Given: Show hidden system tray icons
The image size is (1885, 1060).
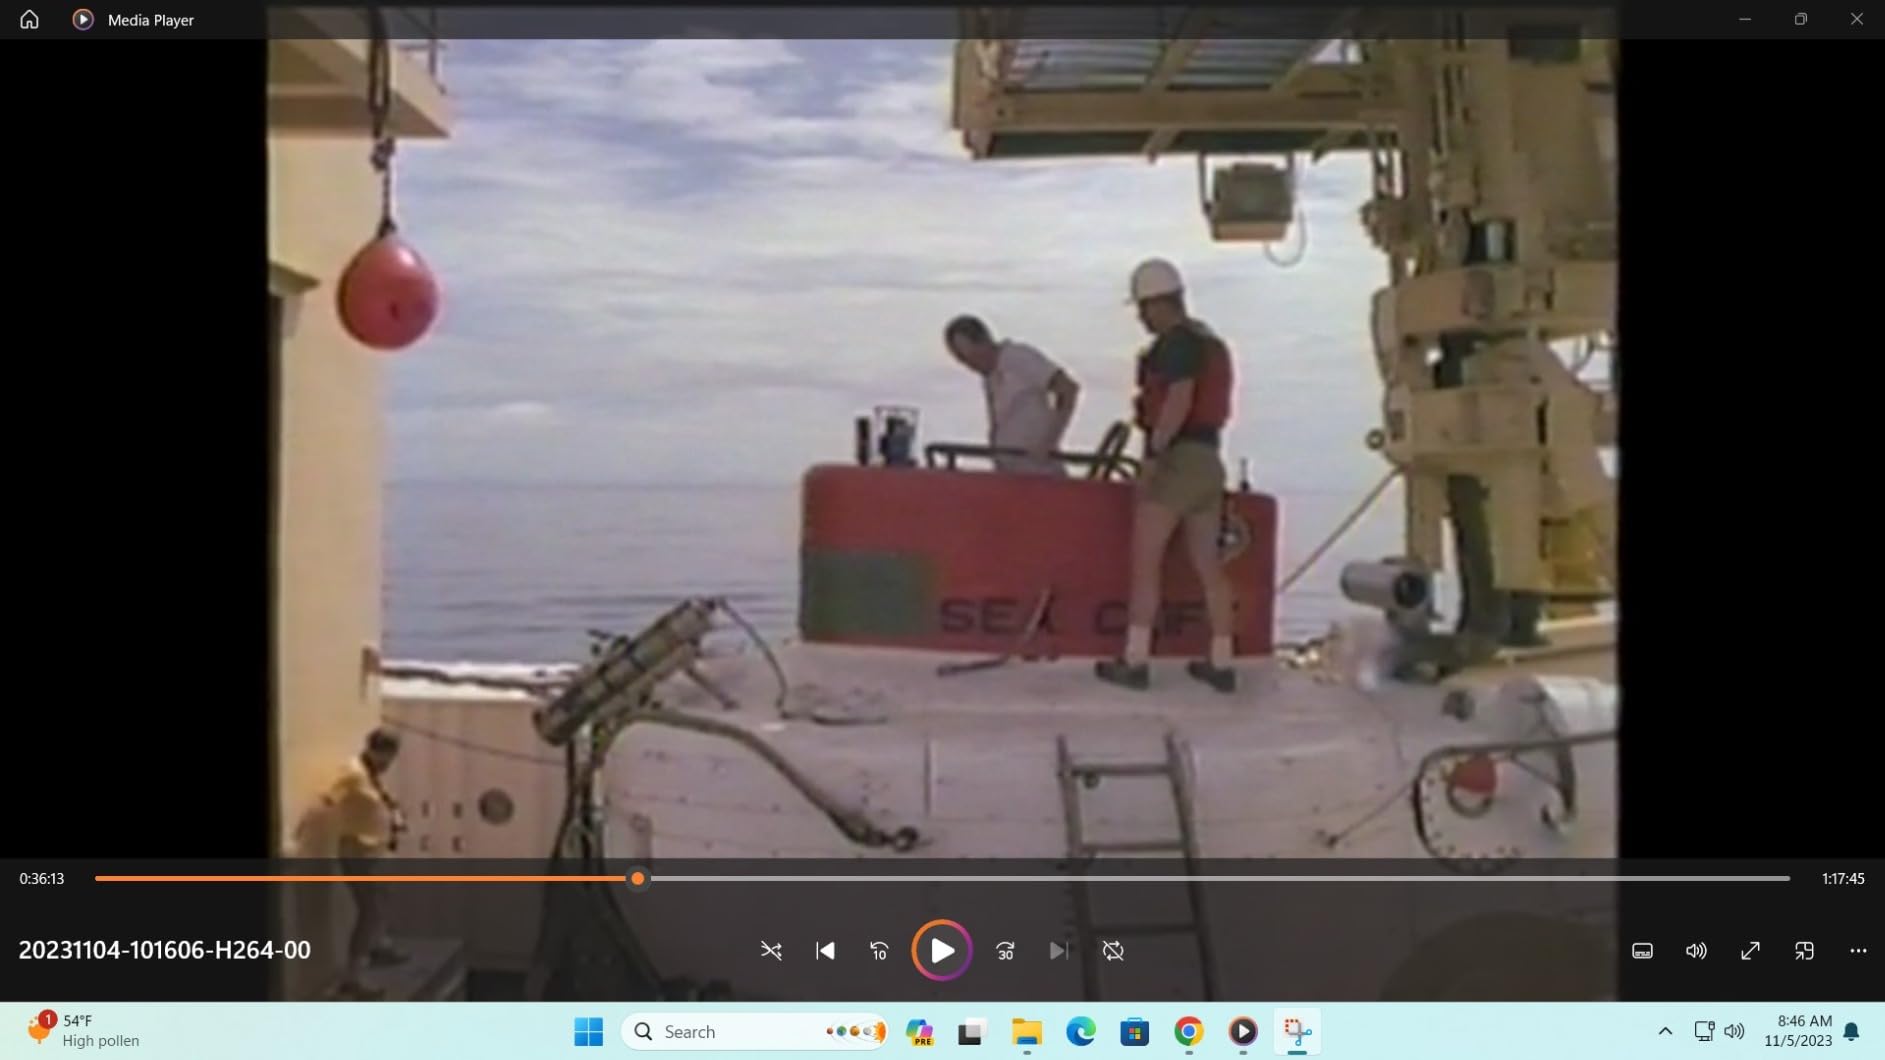Looking at the screenshot, I should (x=1665, y=1031).
